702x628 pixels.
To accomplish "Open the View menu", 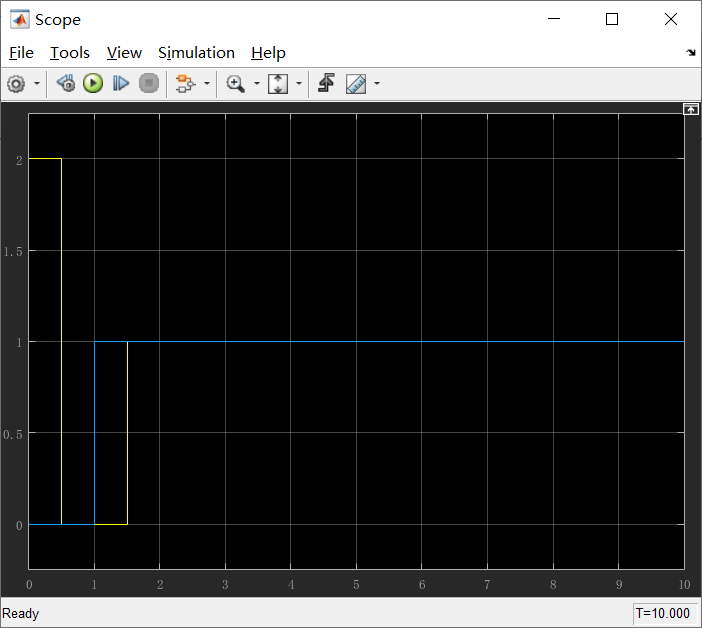I will [124, 53].
